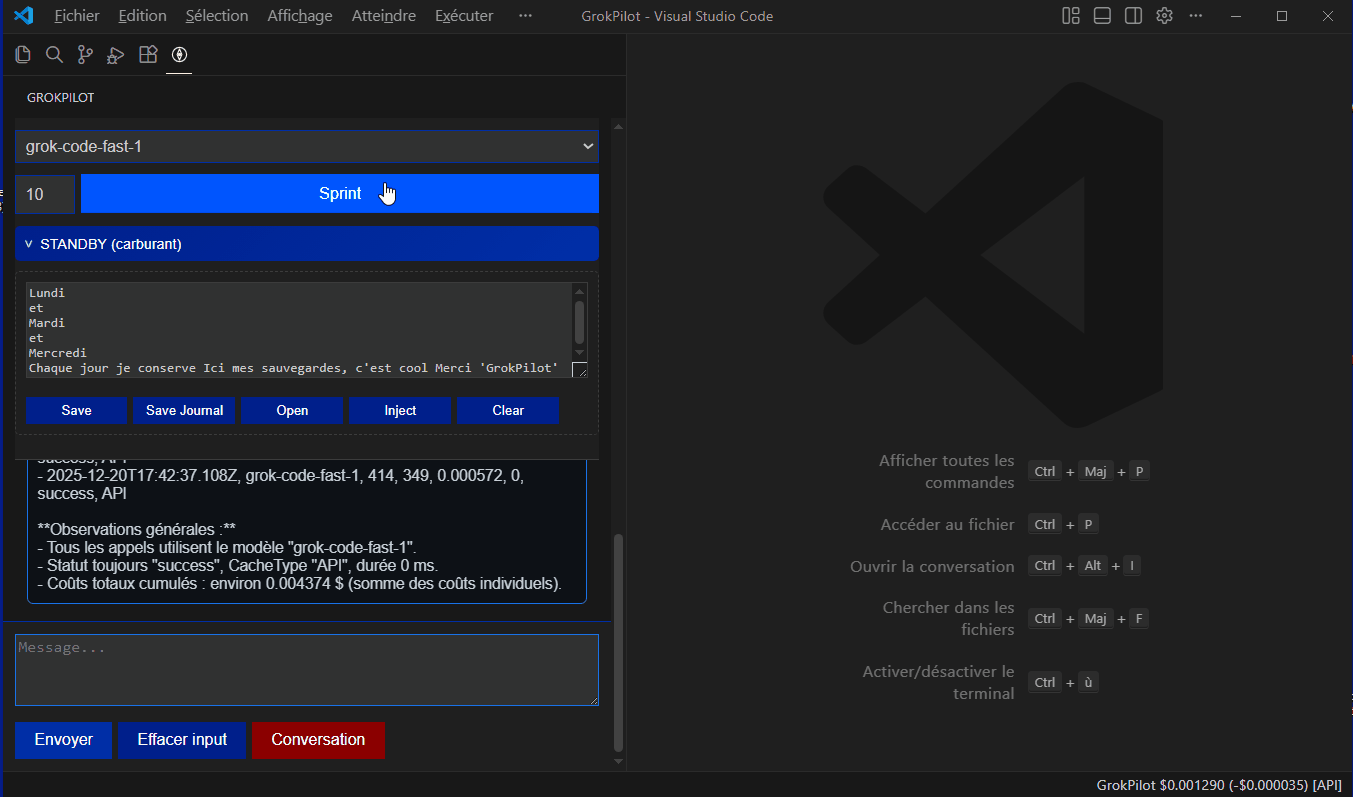
Task: Open the Explorer view icon
Action: coord(23,55)
